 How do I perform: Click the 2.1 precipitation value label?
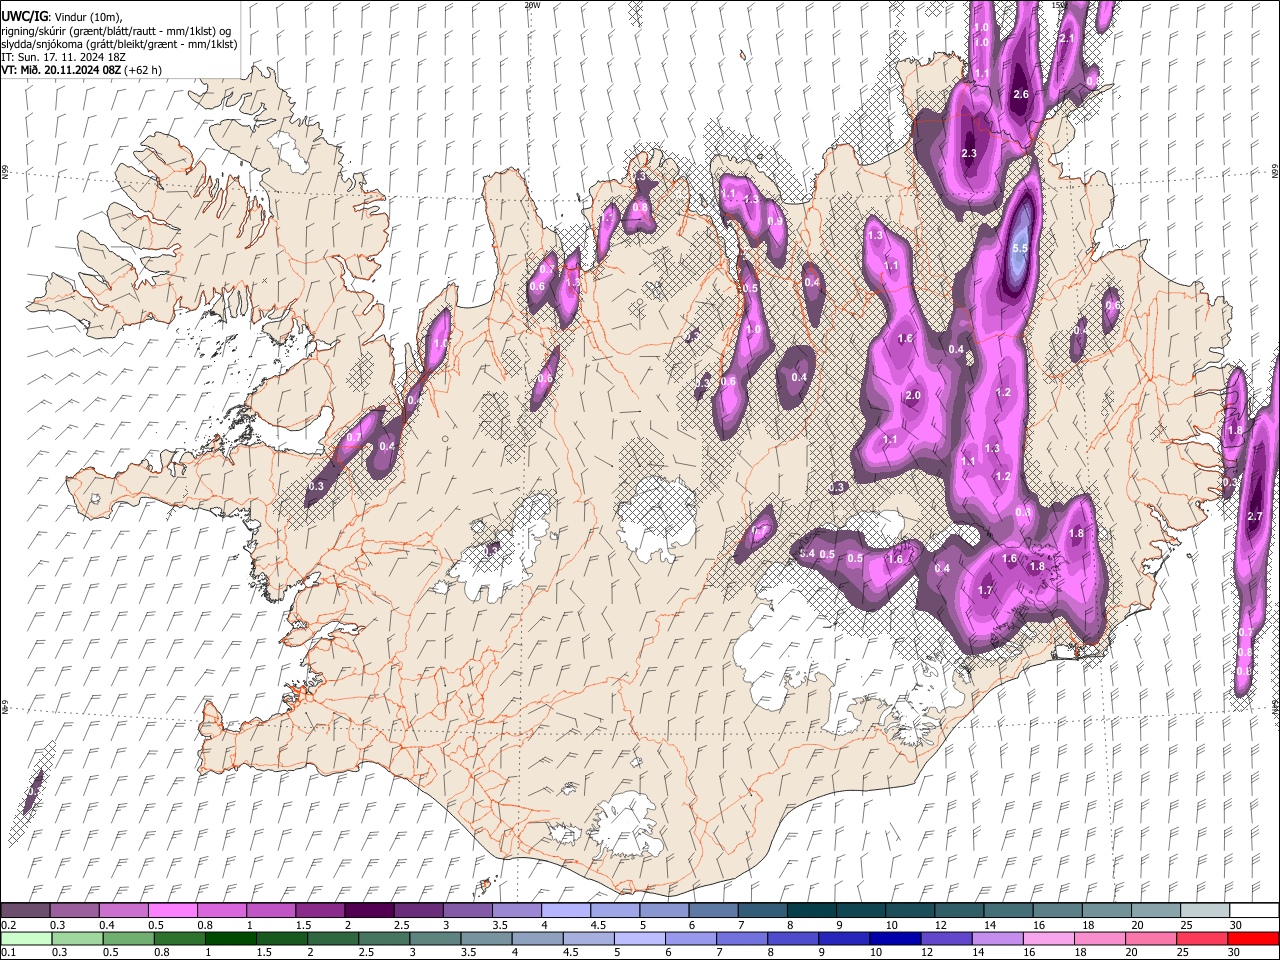[x=1066, y=39]
